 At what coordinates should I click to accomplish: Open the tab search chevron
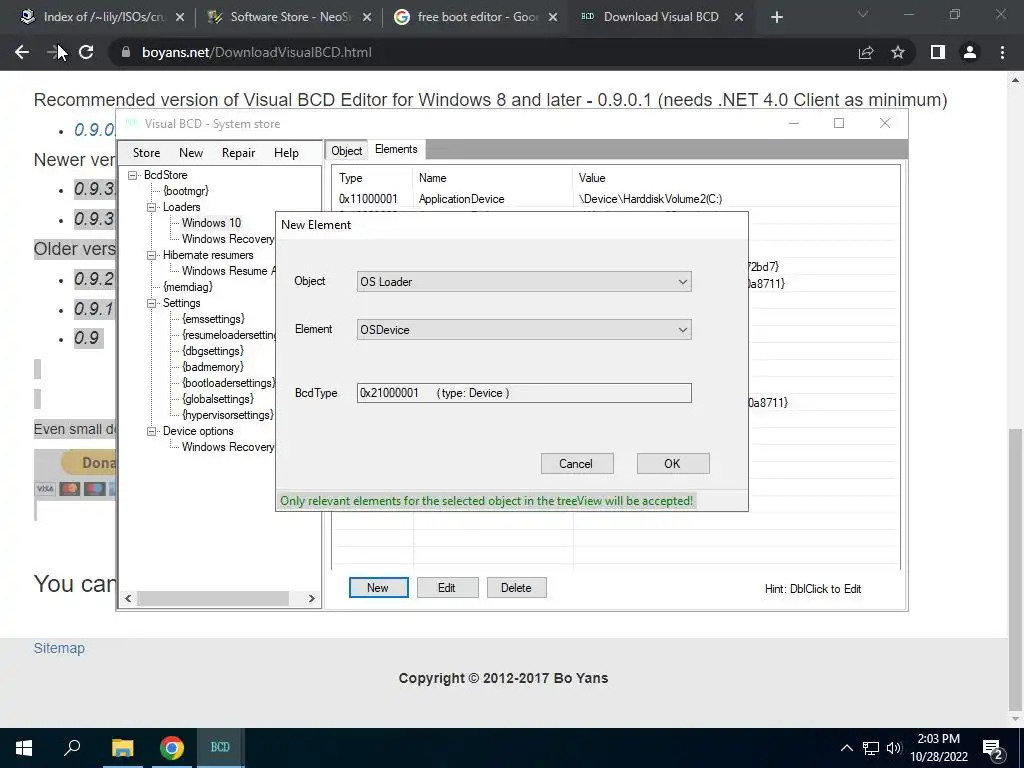tap(863, 14)
